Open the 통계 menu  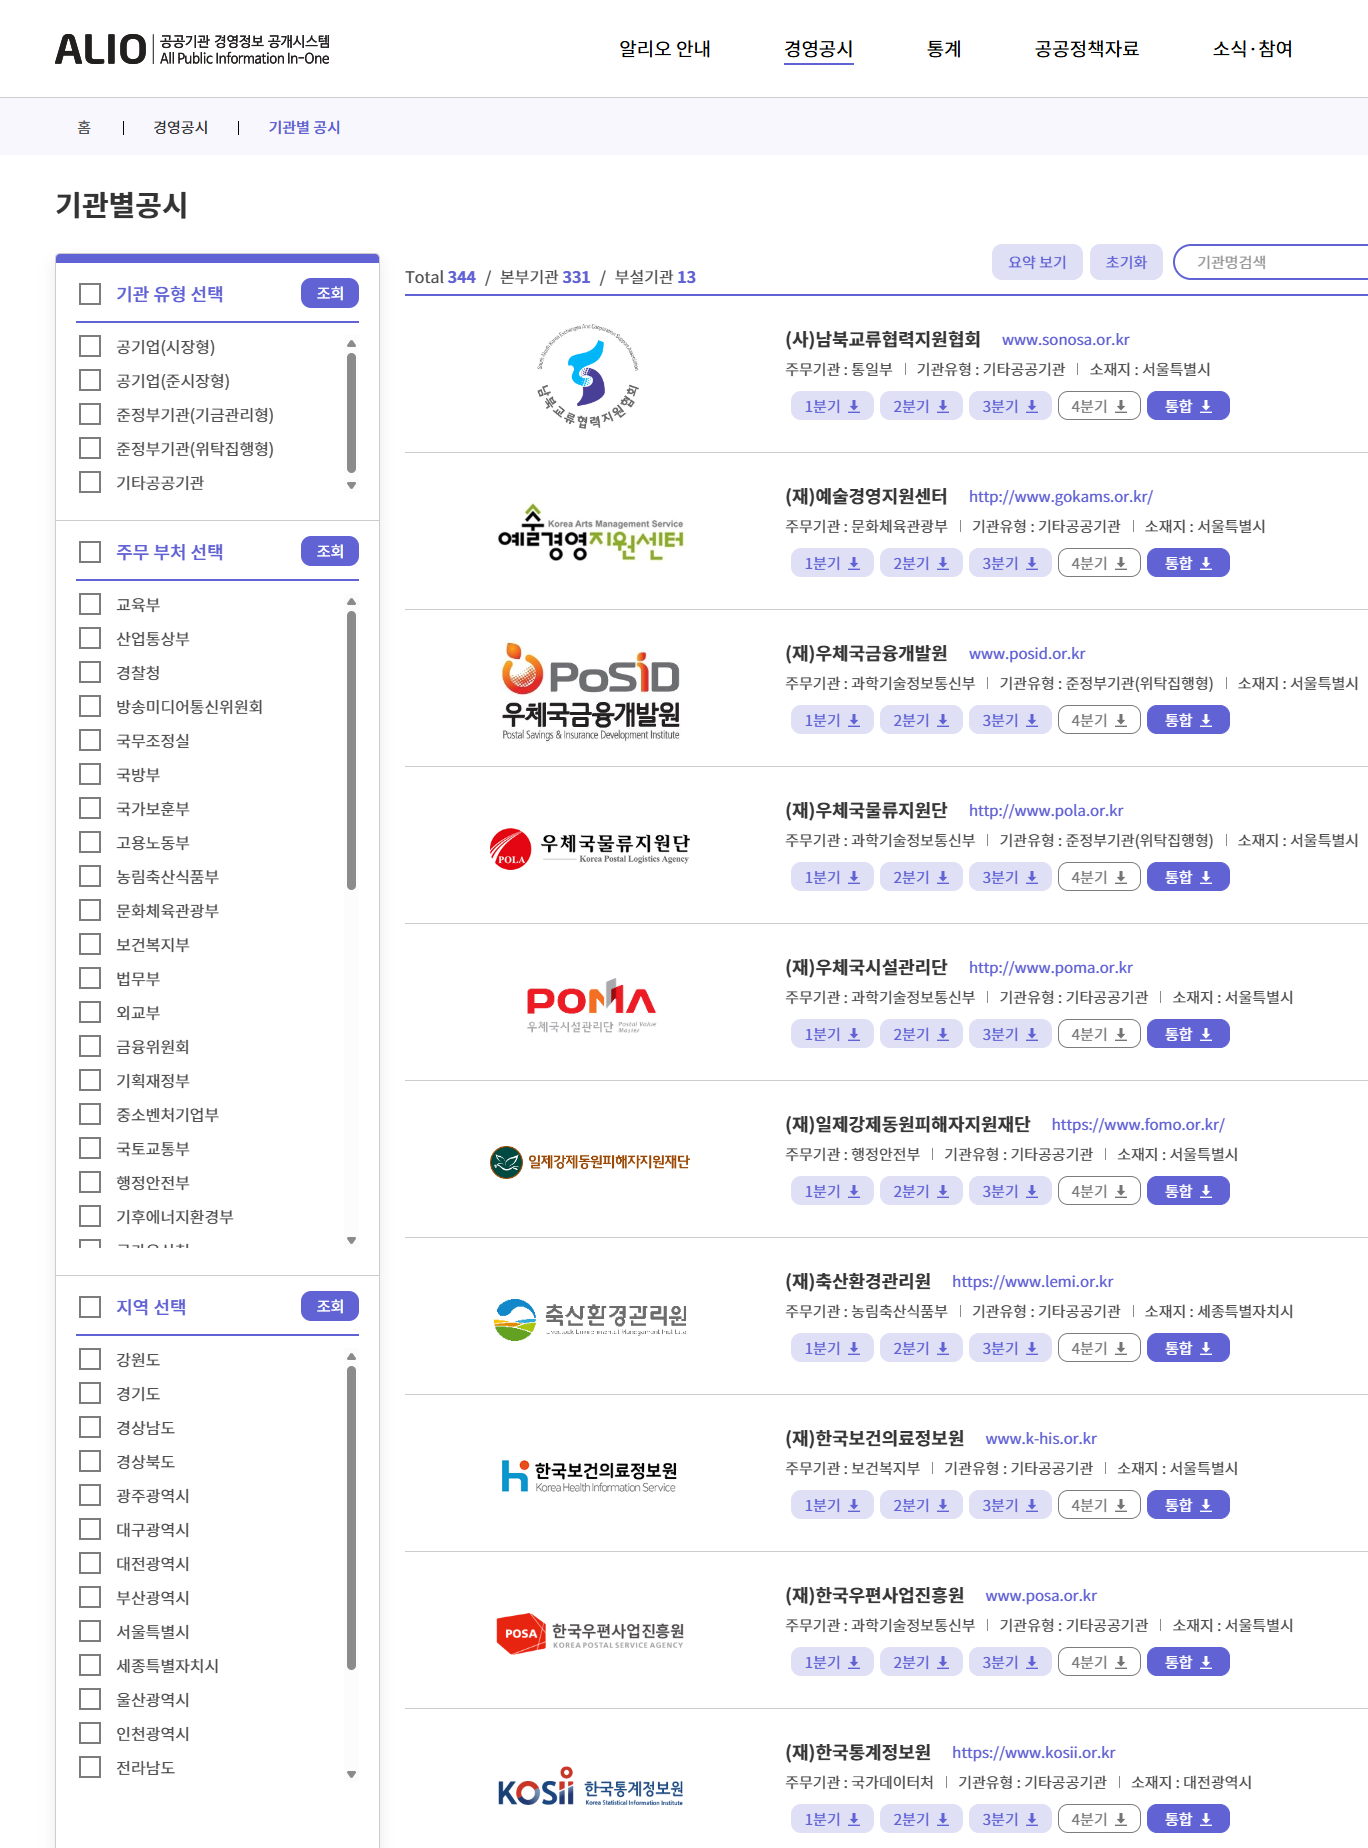[x=944, y=49]
